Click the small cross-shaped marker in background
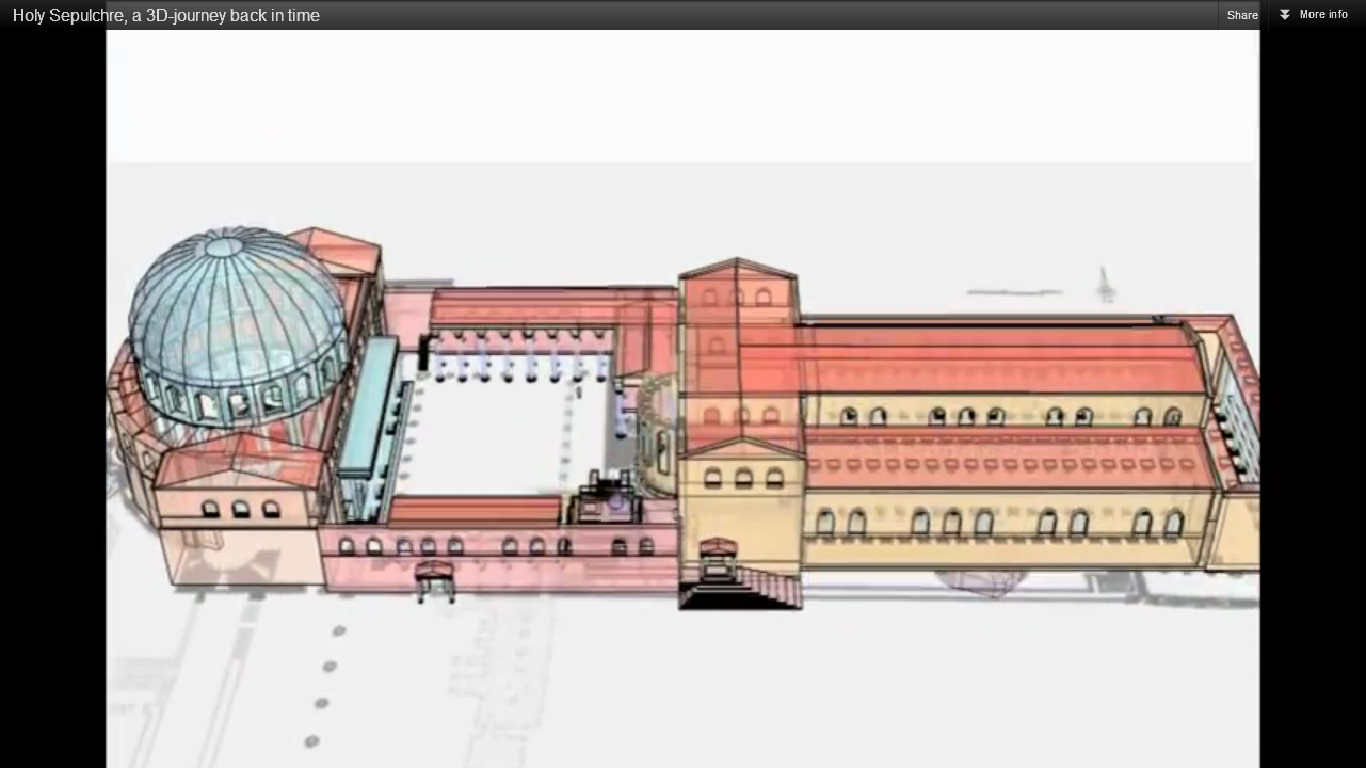This screenshot has height=768, width=1366. point(1104,284)
